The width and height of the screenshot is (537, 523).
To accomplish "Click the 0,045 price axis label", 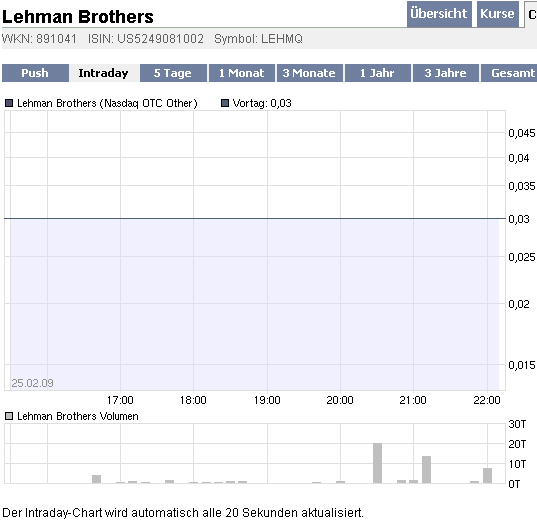I will [522, 133].
